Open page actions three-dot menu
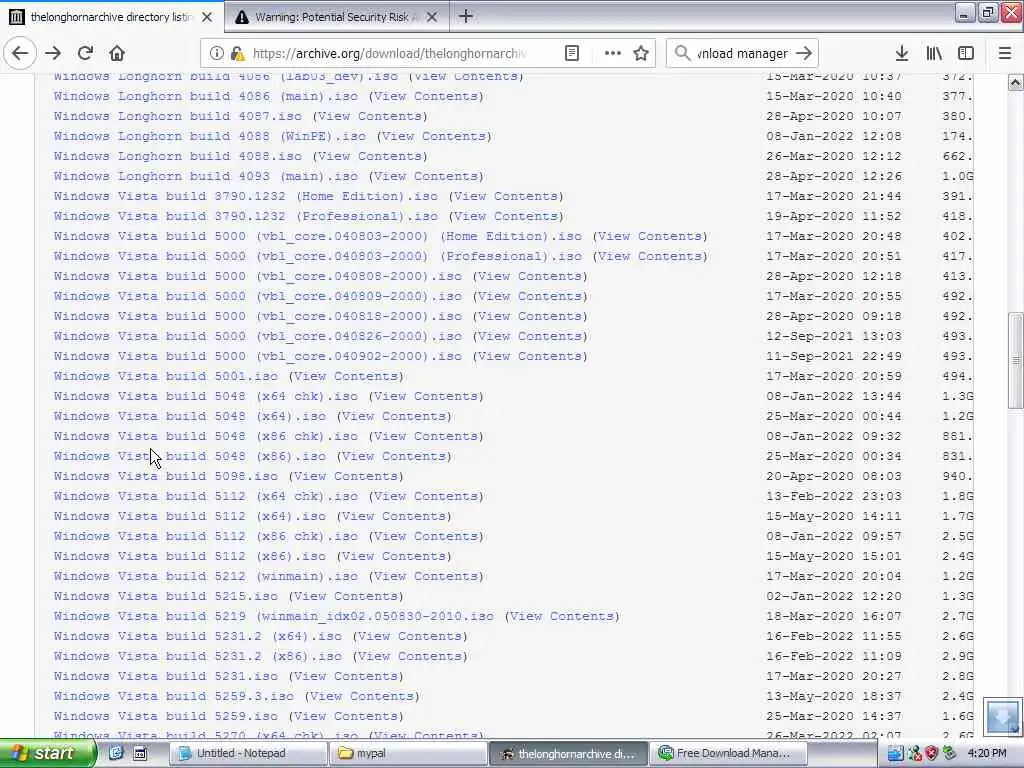1024x768 pixels. pos(613,54)
